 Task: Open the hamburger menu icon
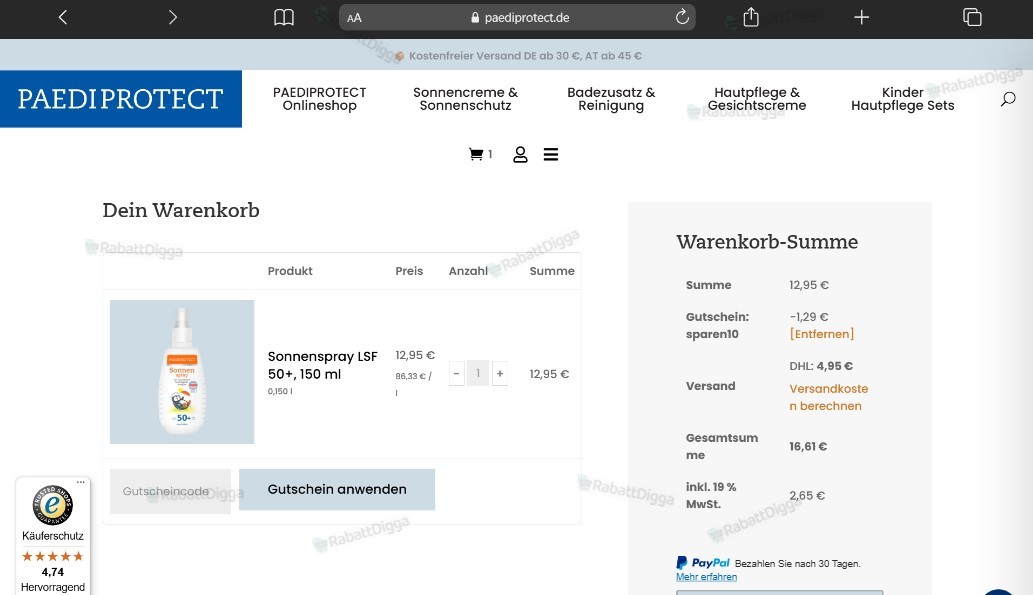[x=551, y=154]
